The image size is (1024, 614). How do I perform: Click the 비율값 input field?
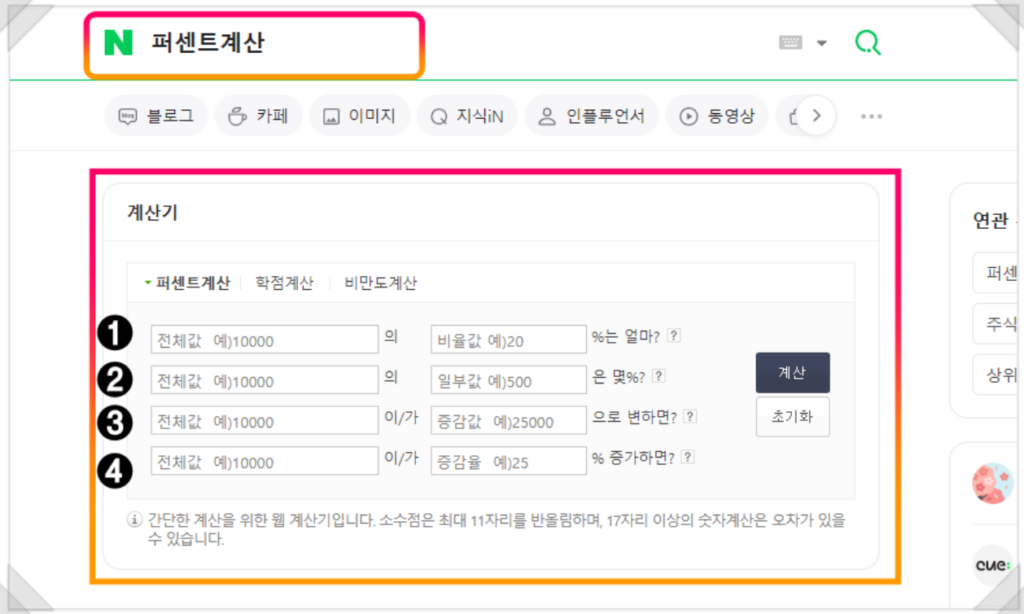(x=508, y=340)
